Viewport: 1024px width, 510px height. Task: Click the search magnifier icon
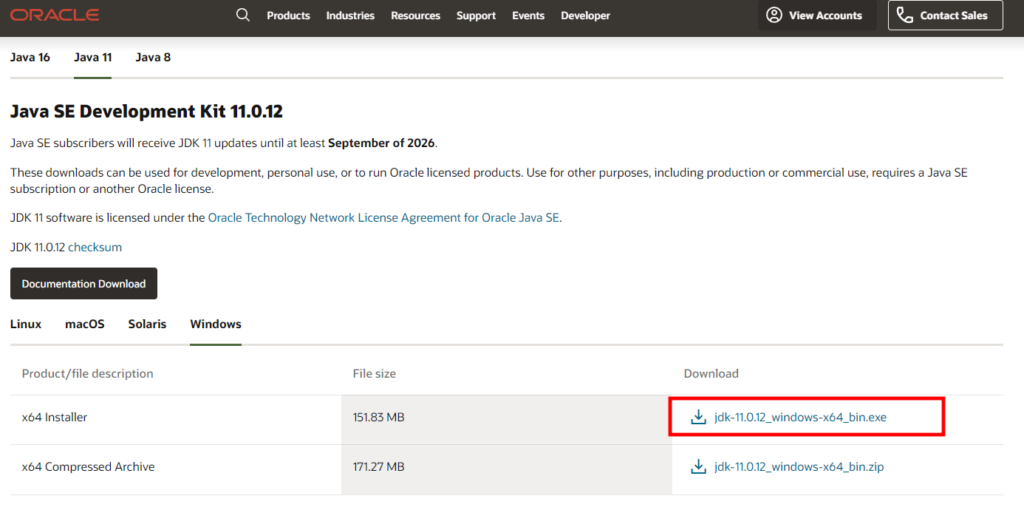click(243, 15)
